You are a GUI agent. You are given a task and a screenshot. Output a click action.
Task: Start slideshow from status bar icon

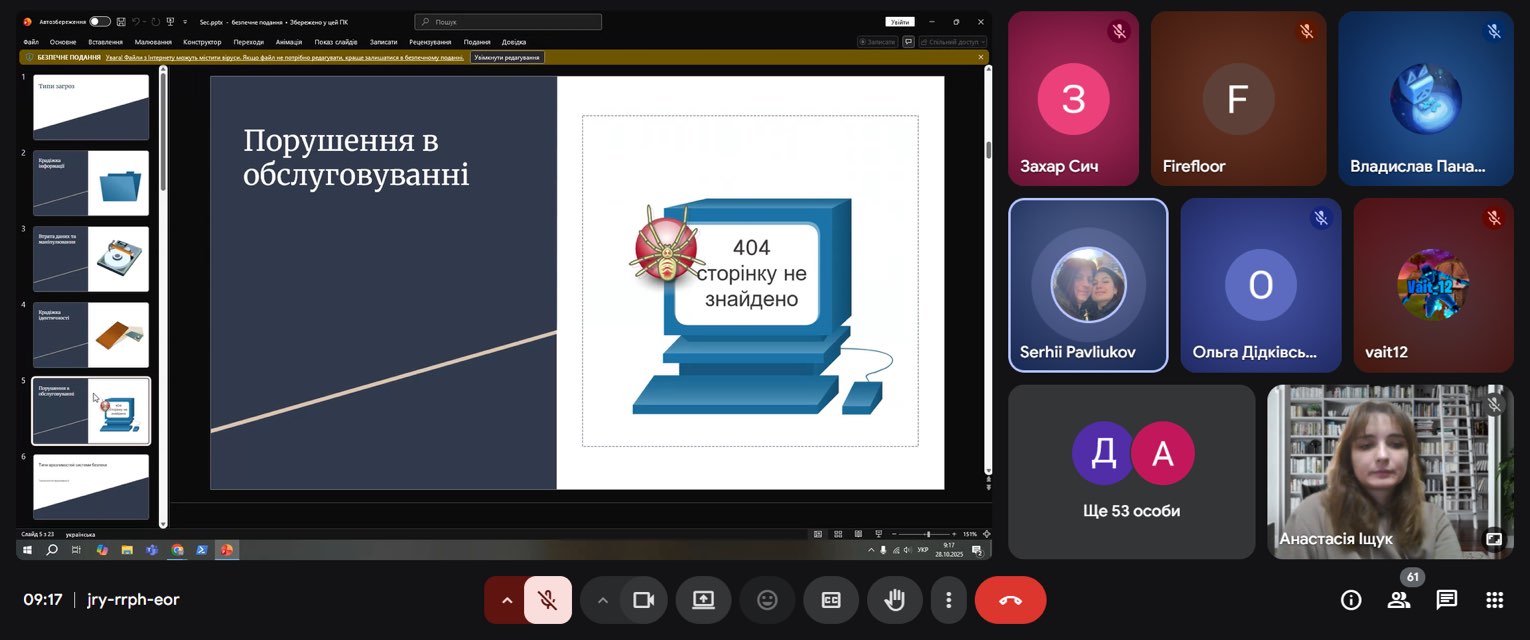pyautogui.click(x=878, y=534)
